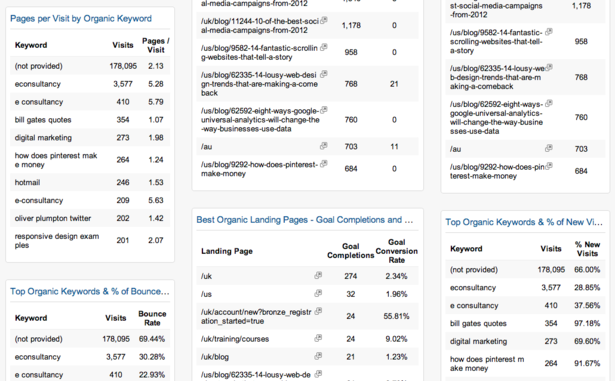Select the 'bill gates quotes' keyword row in Pages per Visit
Screen dimensions: 615x381
click(90, 120)
